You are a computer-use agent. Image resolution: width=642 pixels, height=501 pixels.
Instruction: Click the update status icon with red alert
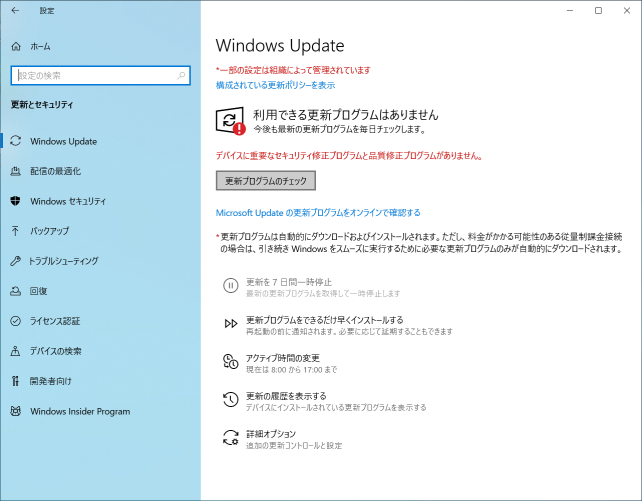tap(231, 121)
